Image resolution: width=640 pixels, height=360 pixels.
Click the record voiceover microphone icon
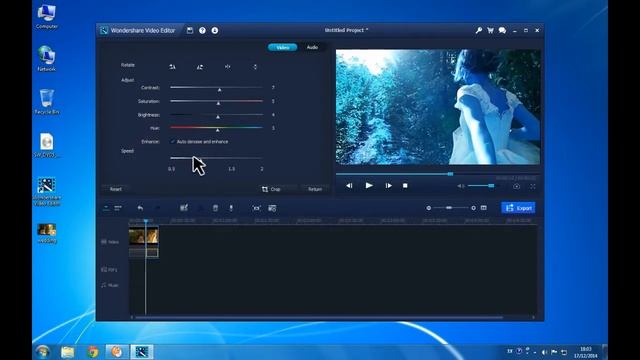click(231, 208)
